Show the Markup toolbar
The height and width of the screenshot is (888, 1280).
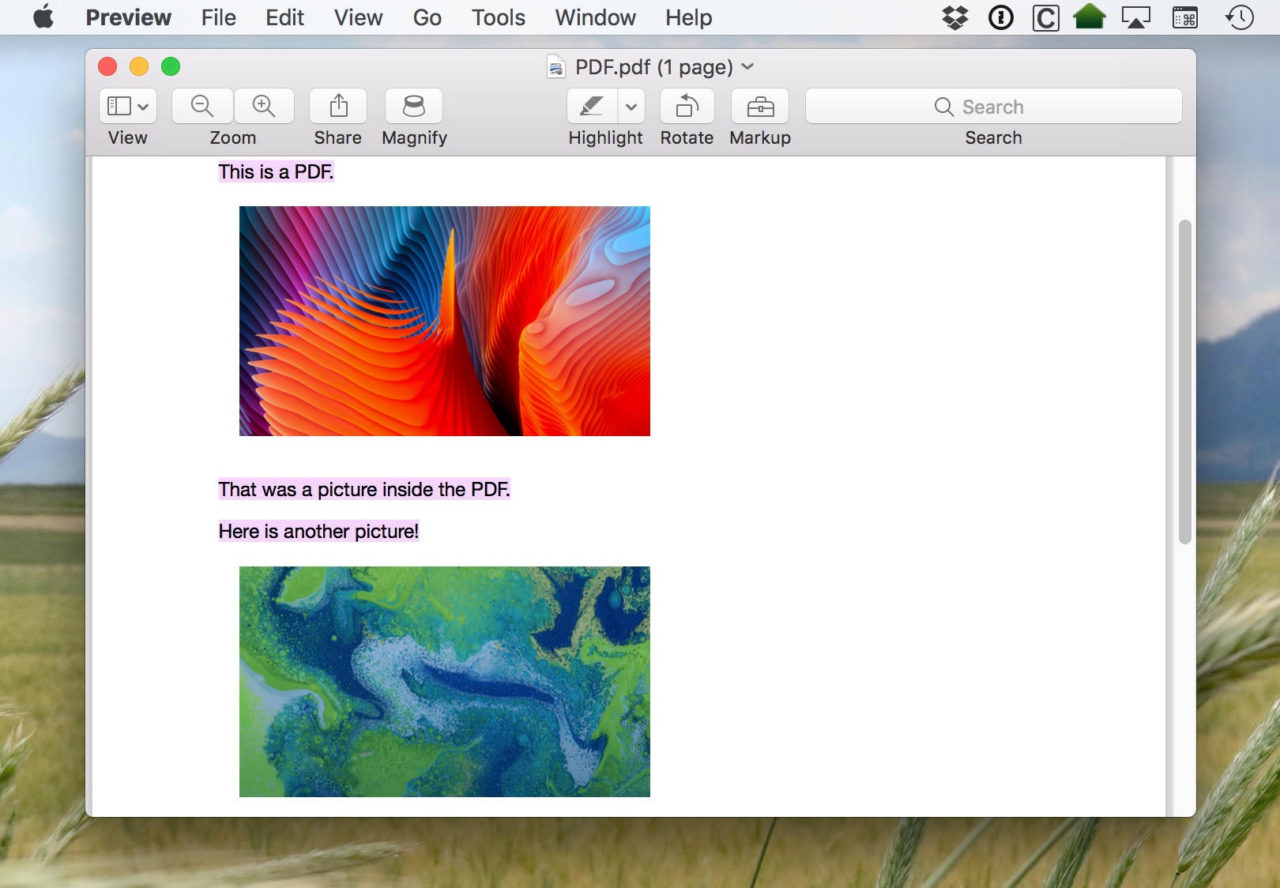(760, 106)
